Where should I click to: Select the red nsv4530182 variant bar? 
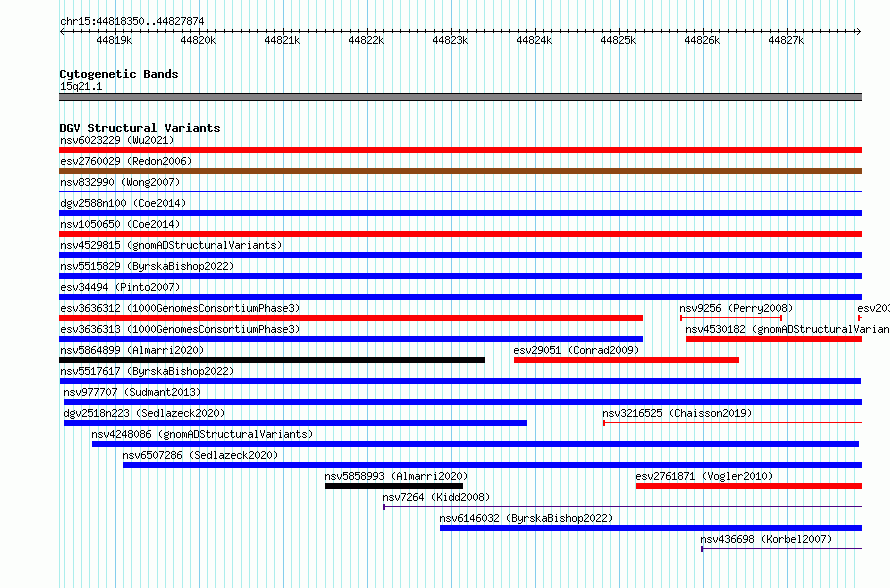pyautogui.click(x=774, y=339)
